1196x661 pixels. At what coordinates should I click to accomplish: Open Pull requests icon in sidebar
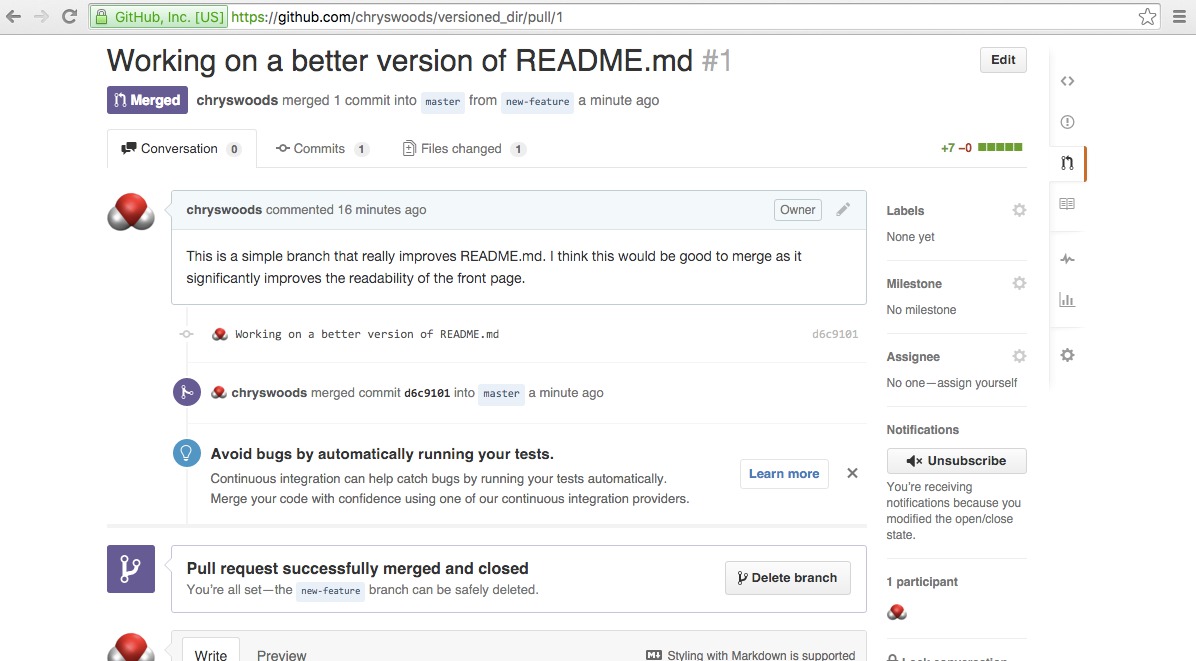(x=1067, y=162)
